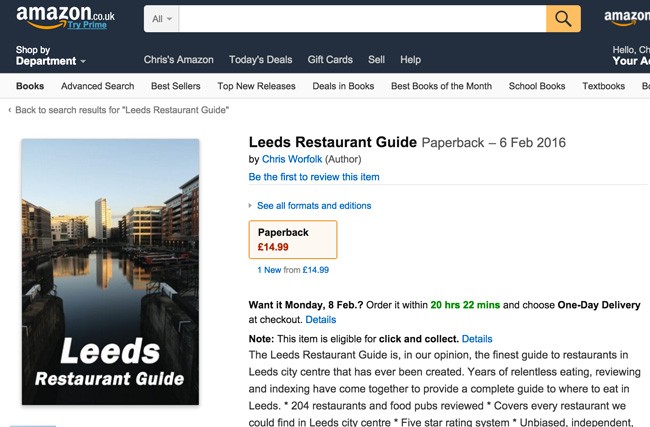Click the Leeds Restaurant Guide cover image
Image resolution: width=650 pixels, height=427 pixels.
pos(110,270)
